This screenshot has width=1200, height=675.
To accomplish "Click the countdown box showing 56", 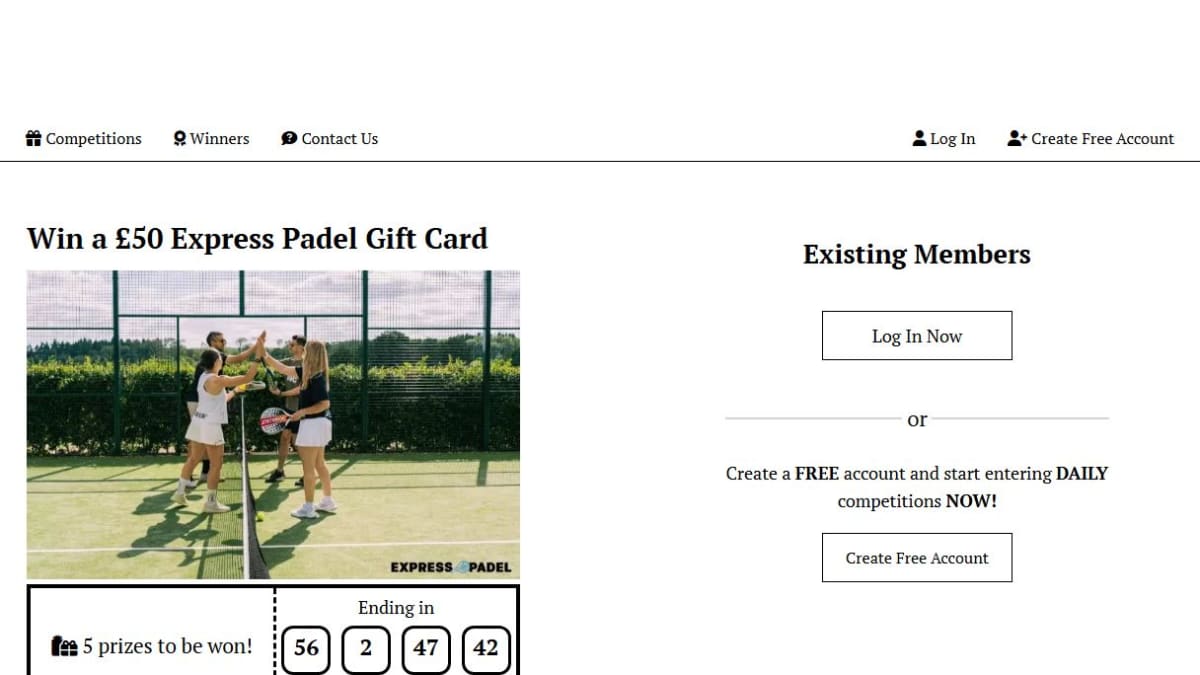I will (307, 649).
